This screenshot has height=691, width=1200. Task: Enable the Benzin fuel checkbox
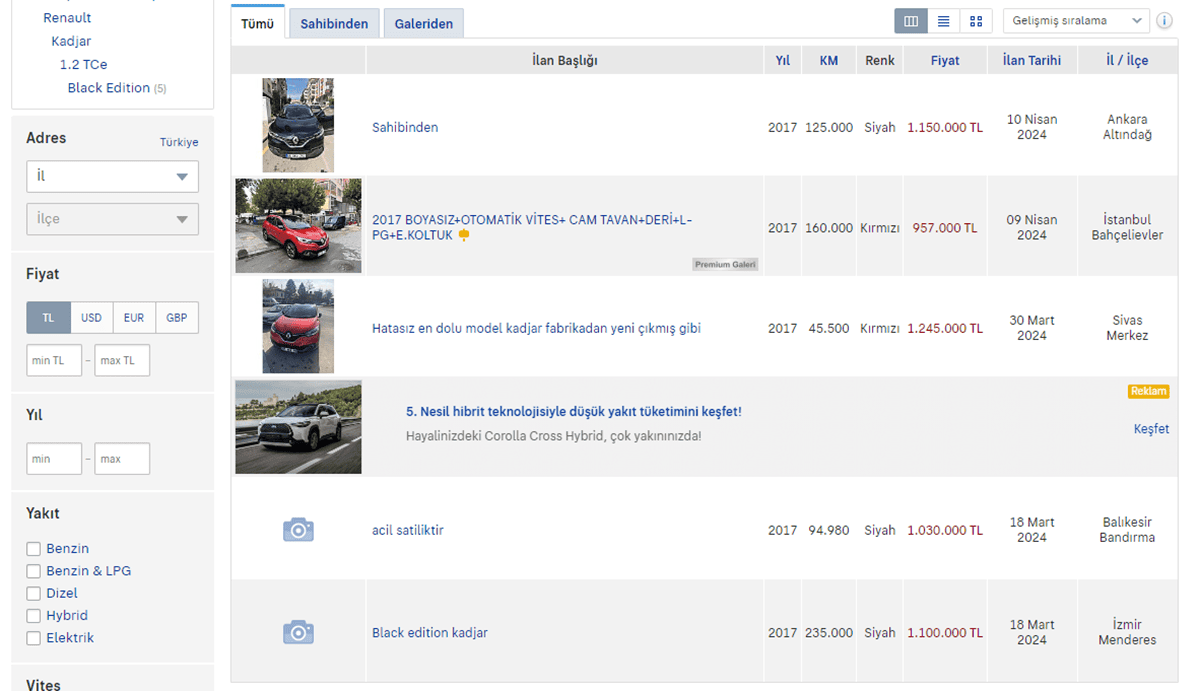pos(34,549)
